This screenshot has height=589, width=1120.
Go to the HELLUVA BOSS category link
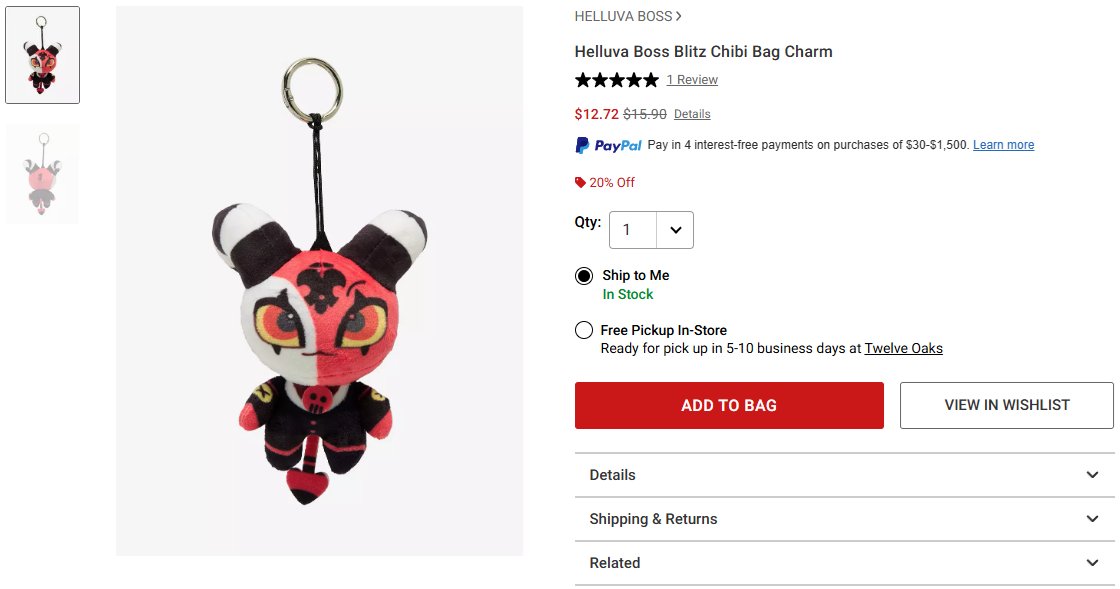[x=624, y=16]
